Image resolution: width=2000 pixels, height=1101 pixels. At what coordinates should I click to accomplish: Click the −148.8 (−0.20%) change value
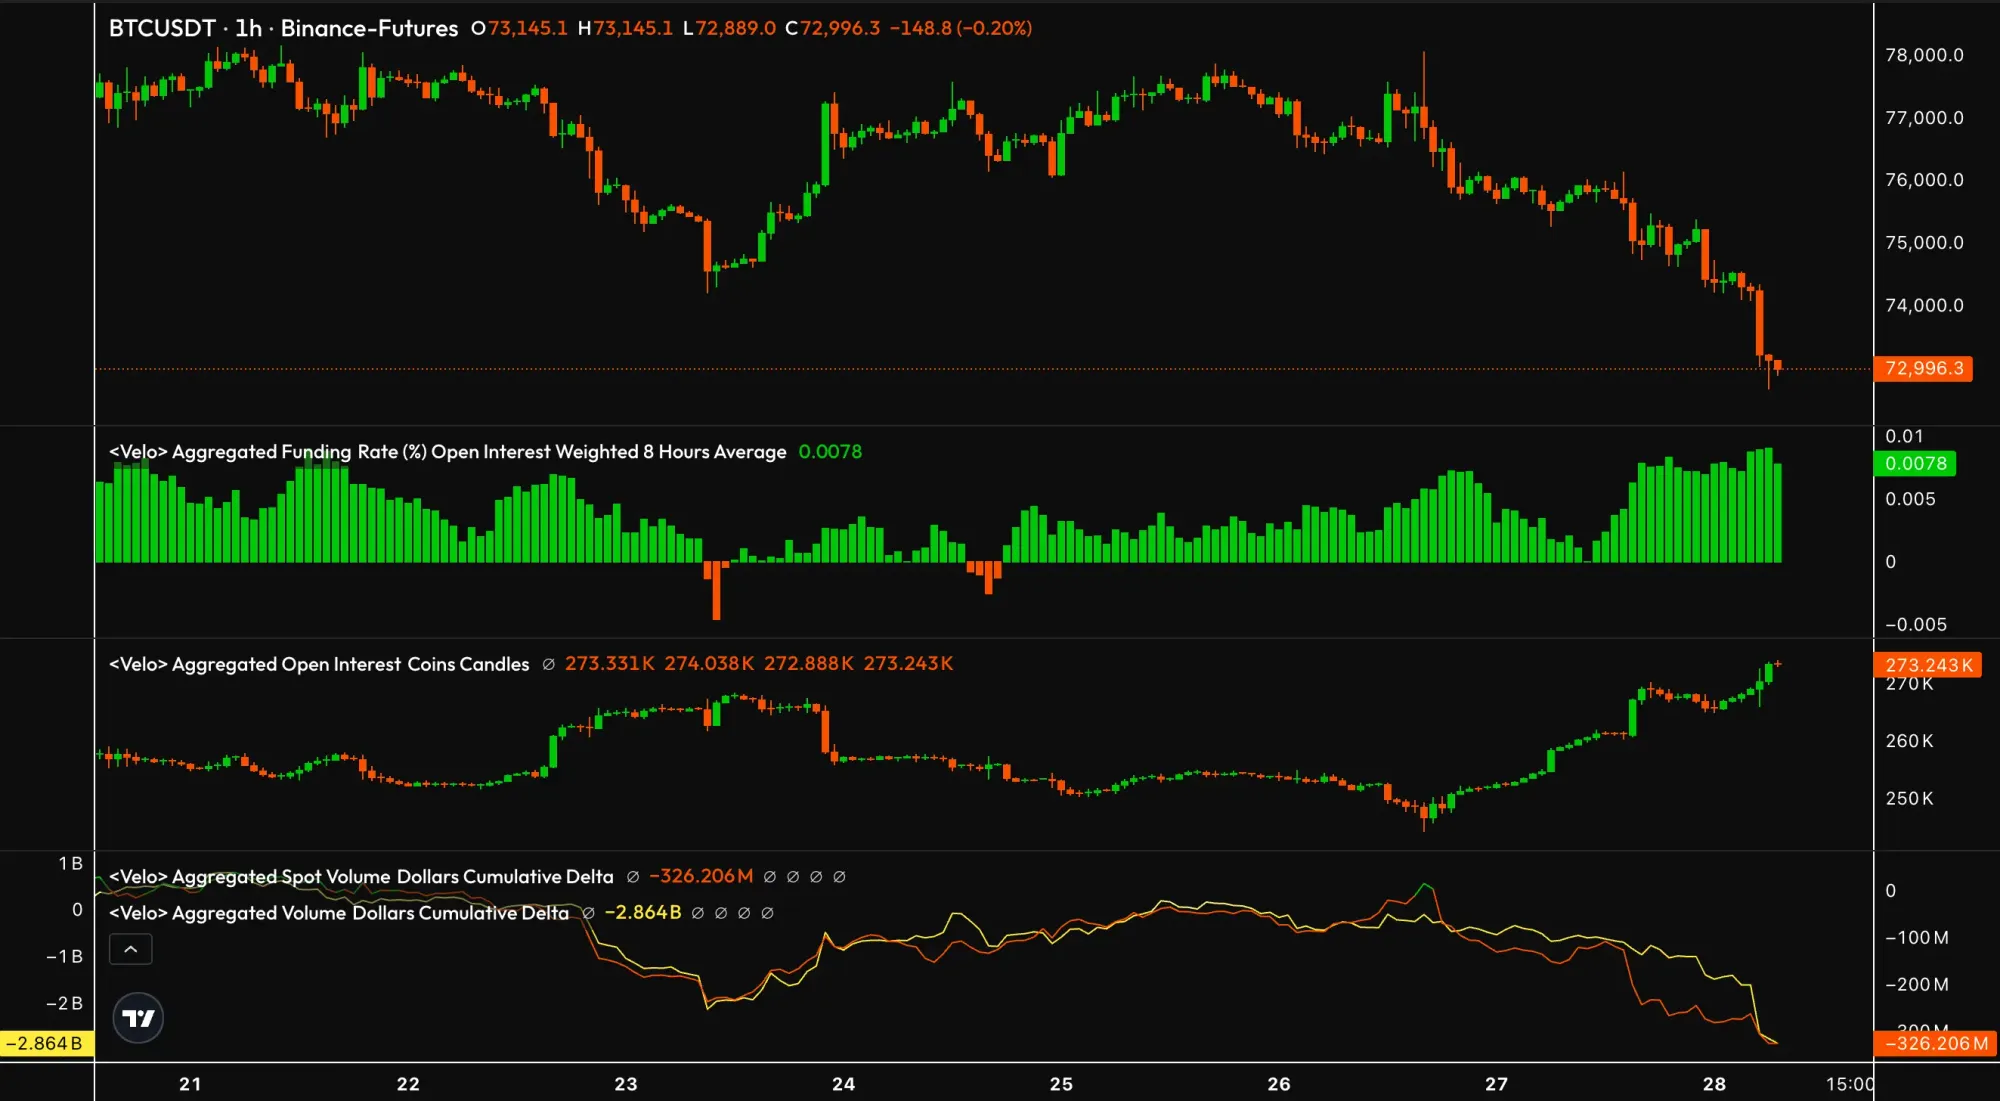tap(961, 28)
